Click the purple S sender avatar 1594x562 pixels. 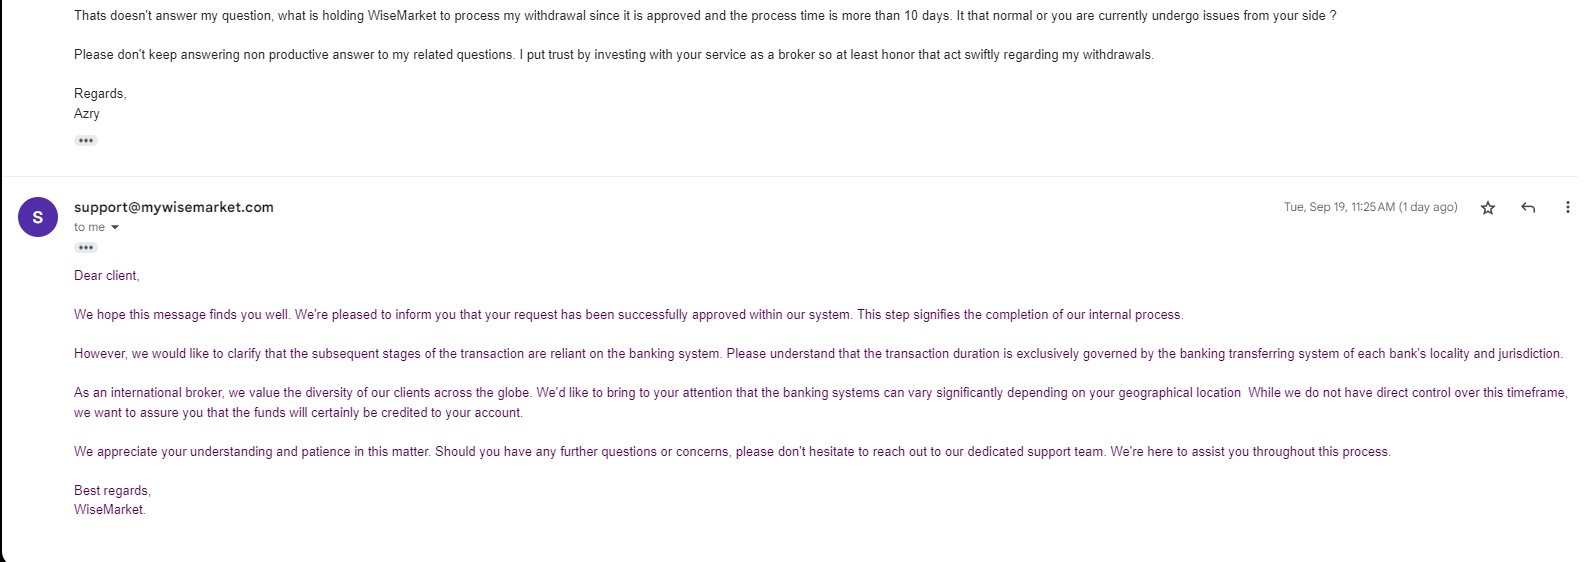(x=38, y=217)
